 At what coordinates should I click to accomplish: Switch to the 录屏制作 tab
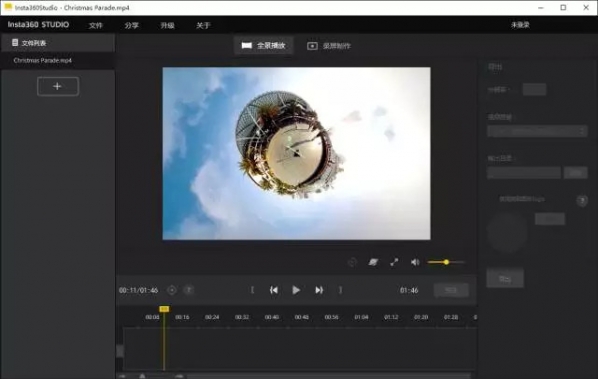click(x=329, y=46)
